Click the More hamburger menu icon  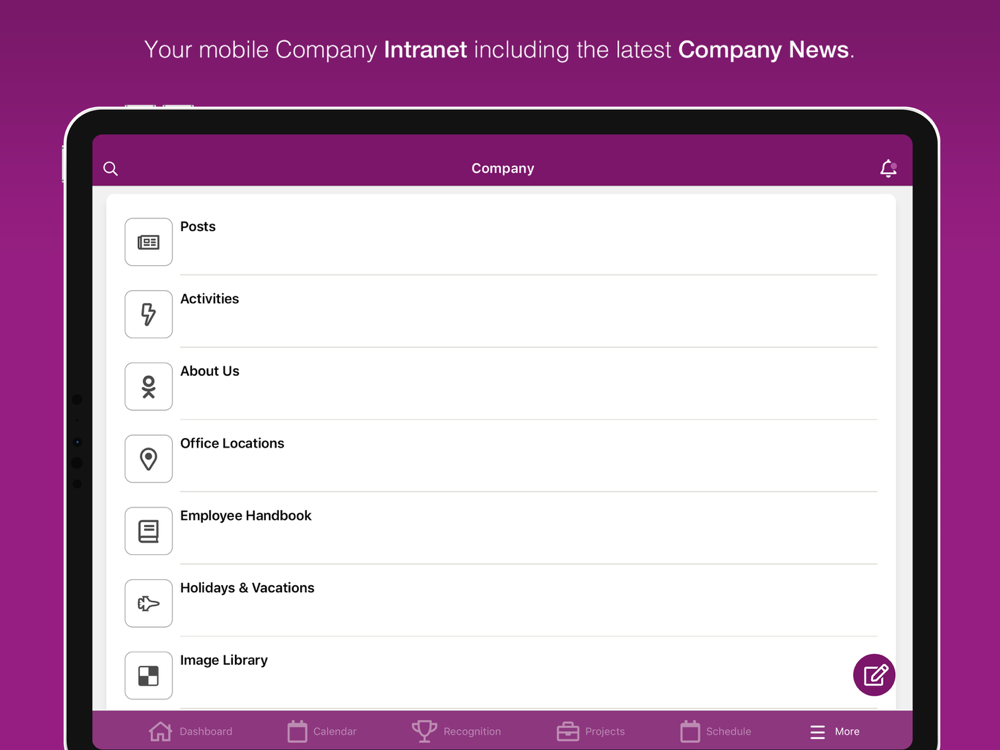818,732
